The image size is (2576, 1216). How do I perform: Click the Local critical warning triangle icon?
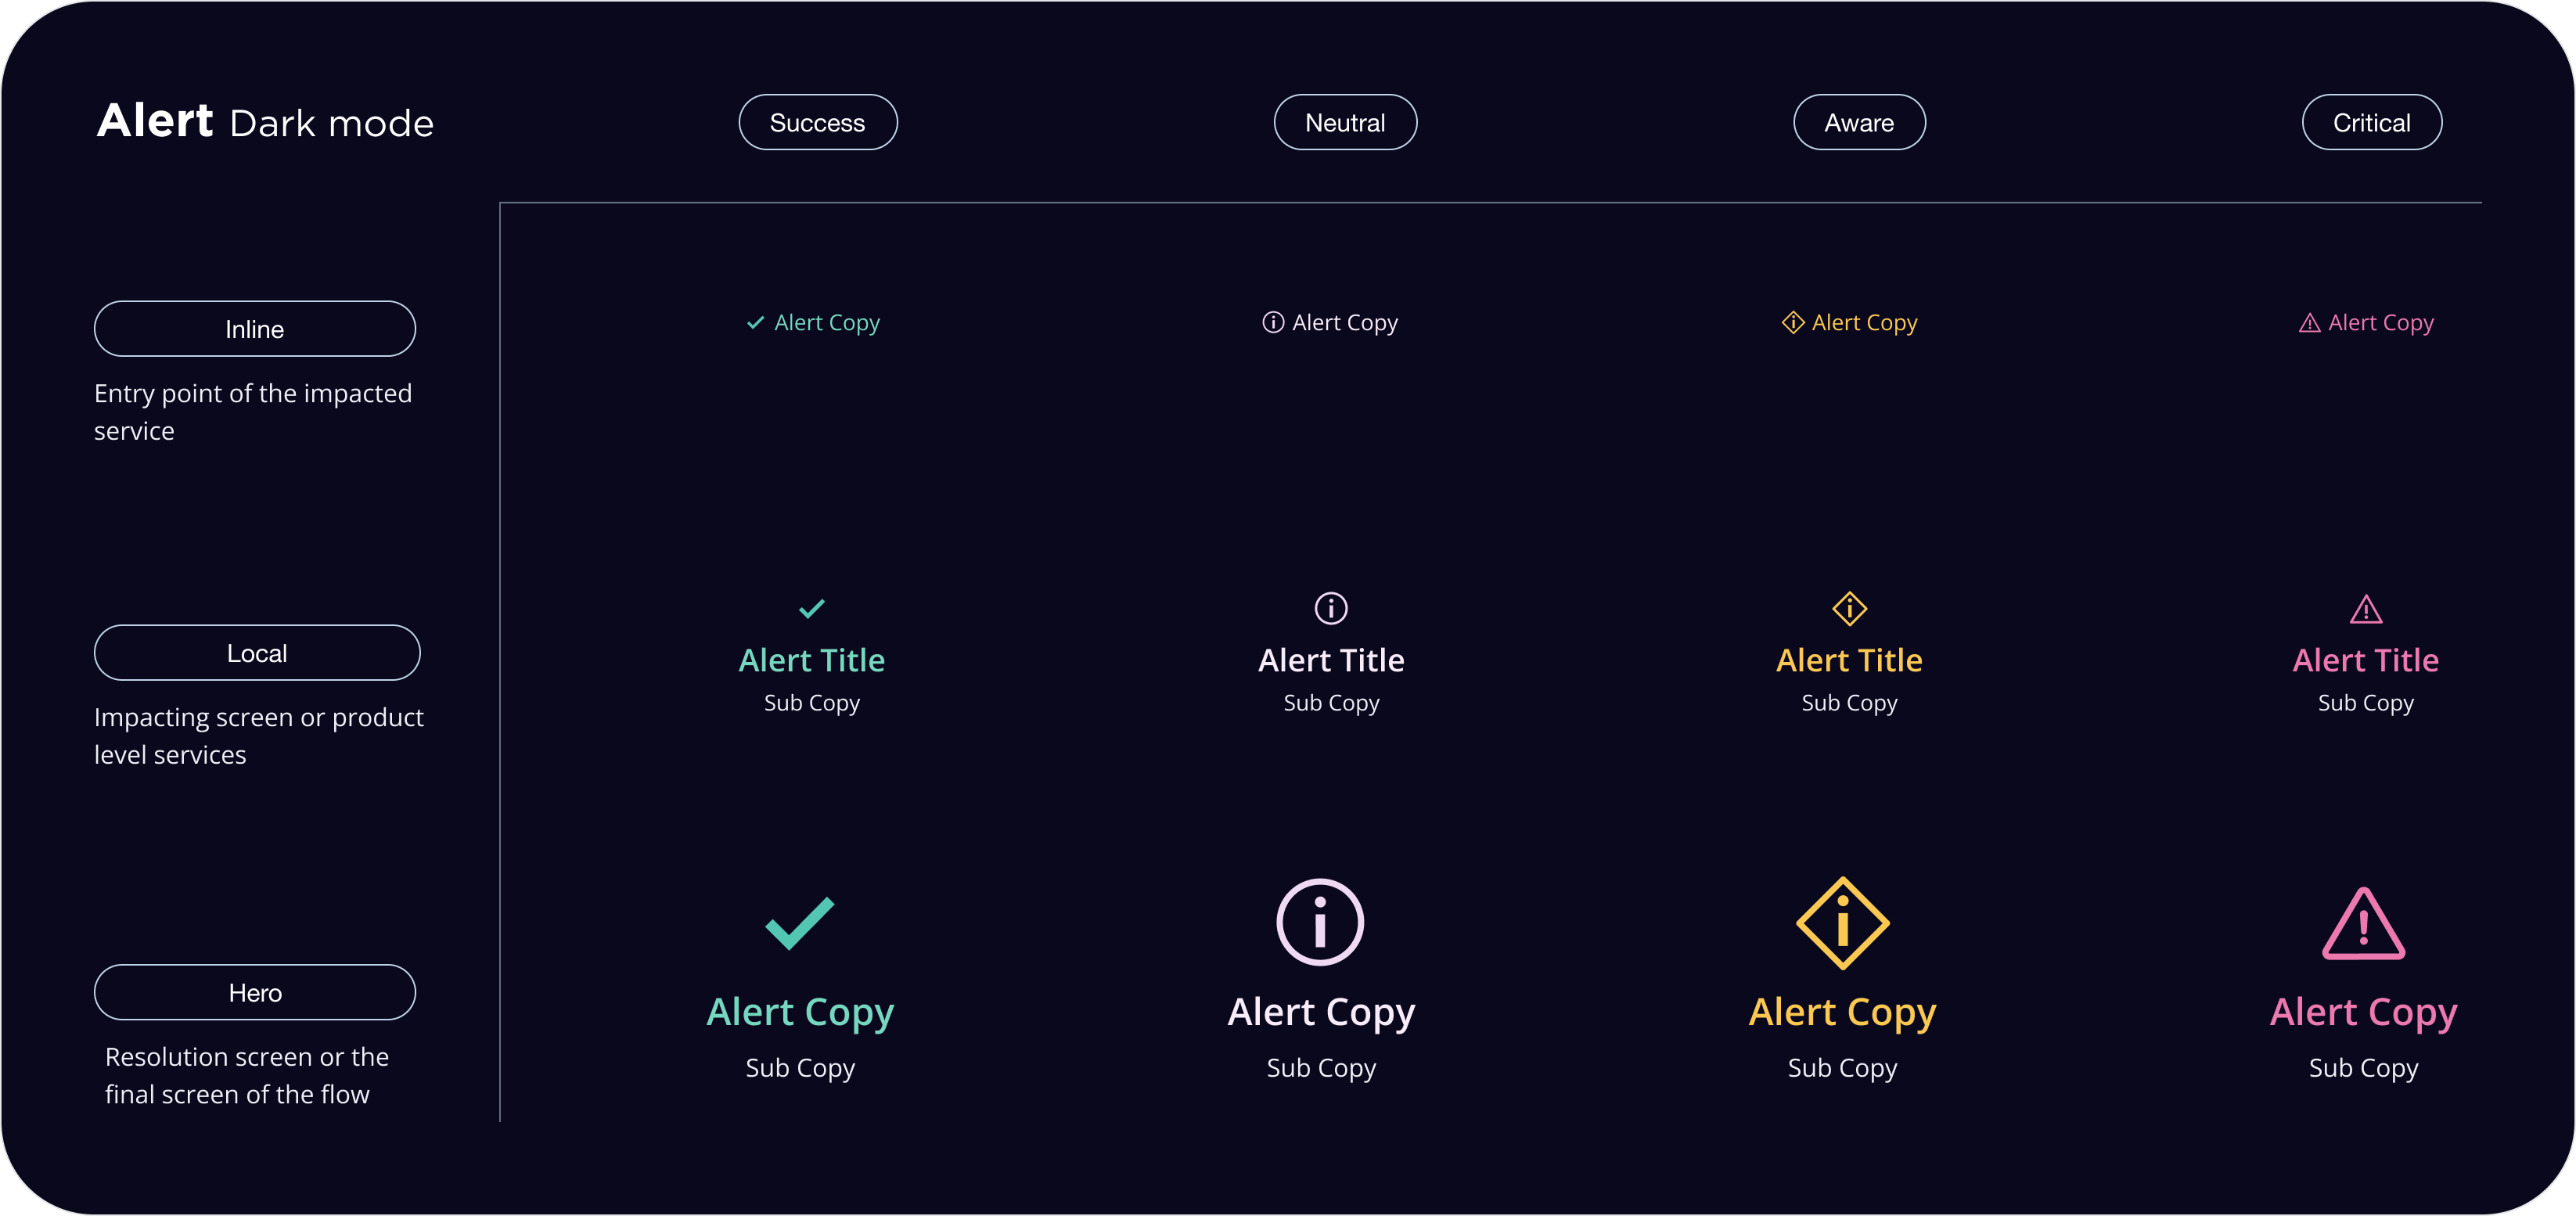2366,609
